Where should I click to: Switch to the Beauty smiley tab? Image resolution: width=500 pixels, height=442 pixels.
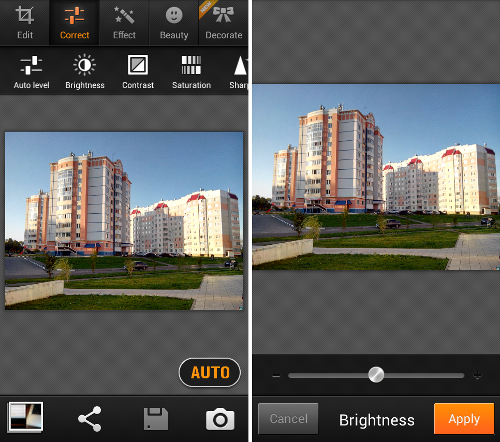click(174, 23)
